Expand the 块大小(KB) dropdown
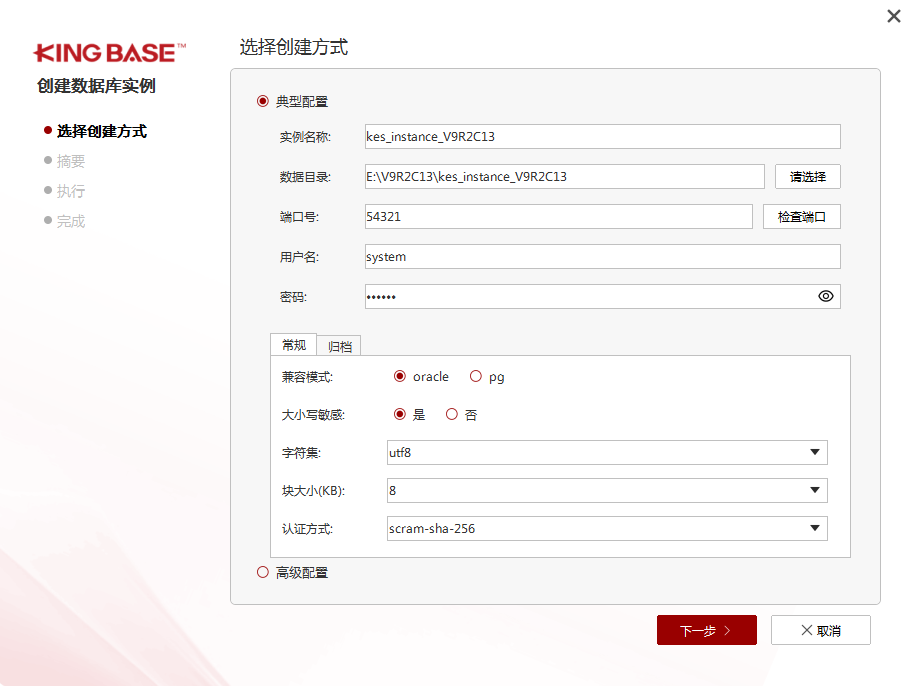This screenshot has height=686, width=907. point(607,491)
